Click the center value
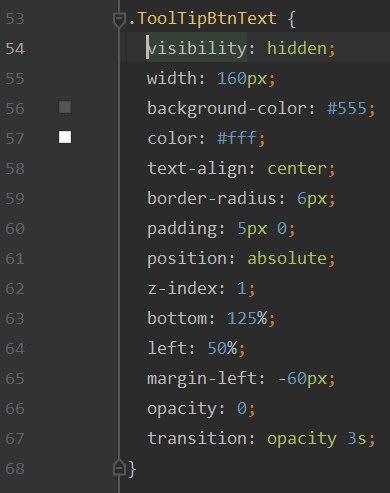Screen dimensions: 390x493 (297, 169)
